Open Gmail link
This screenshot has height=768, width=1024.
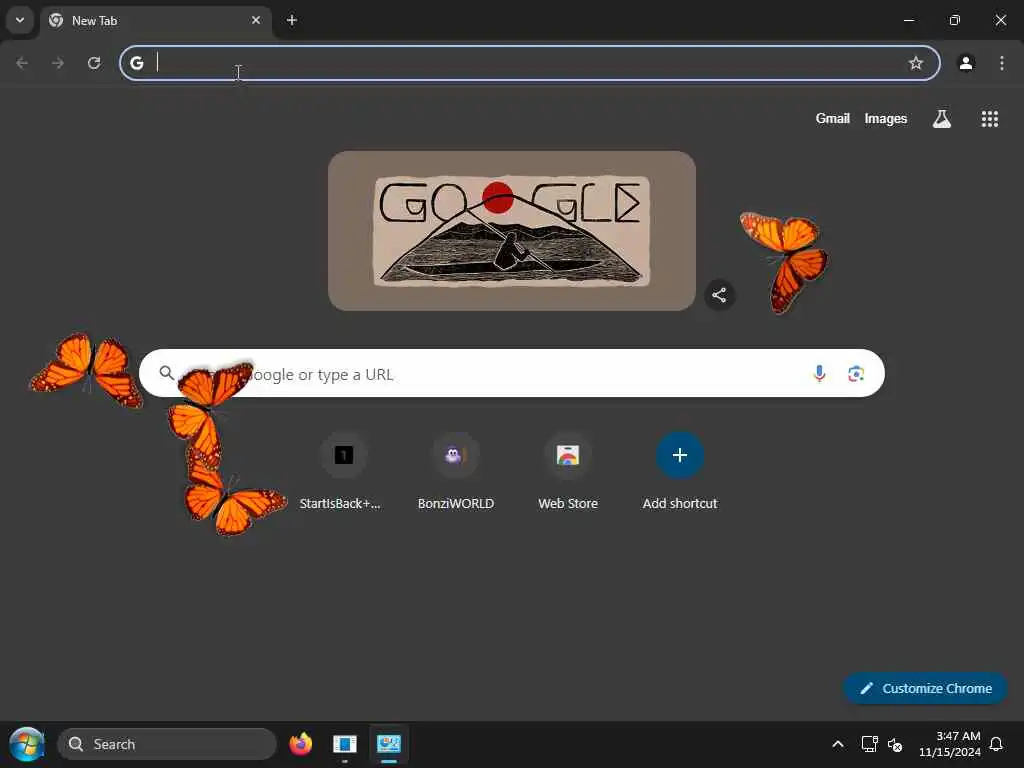tap(833, 118)
